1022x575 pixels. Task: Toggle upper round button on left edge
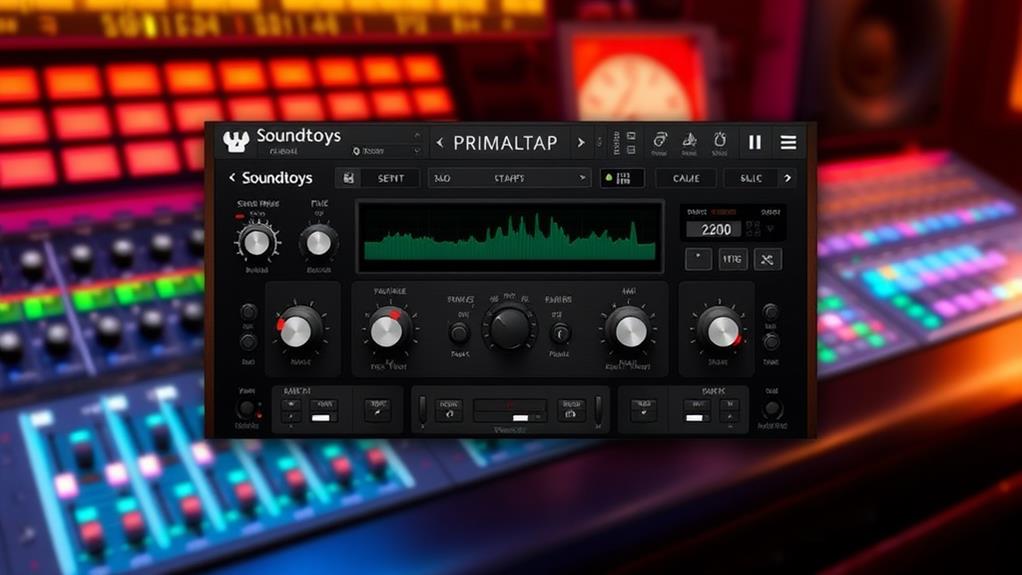click(248, 312)
